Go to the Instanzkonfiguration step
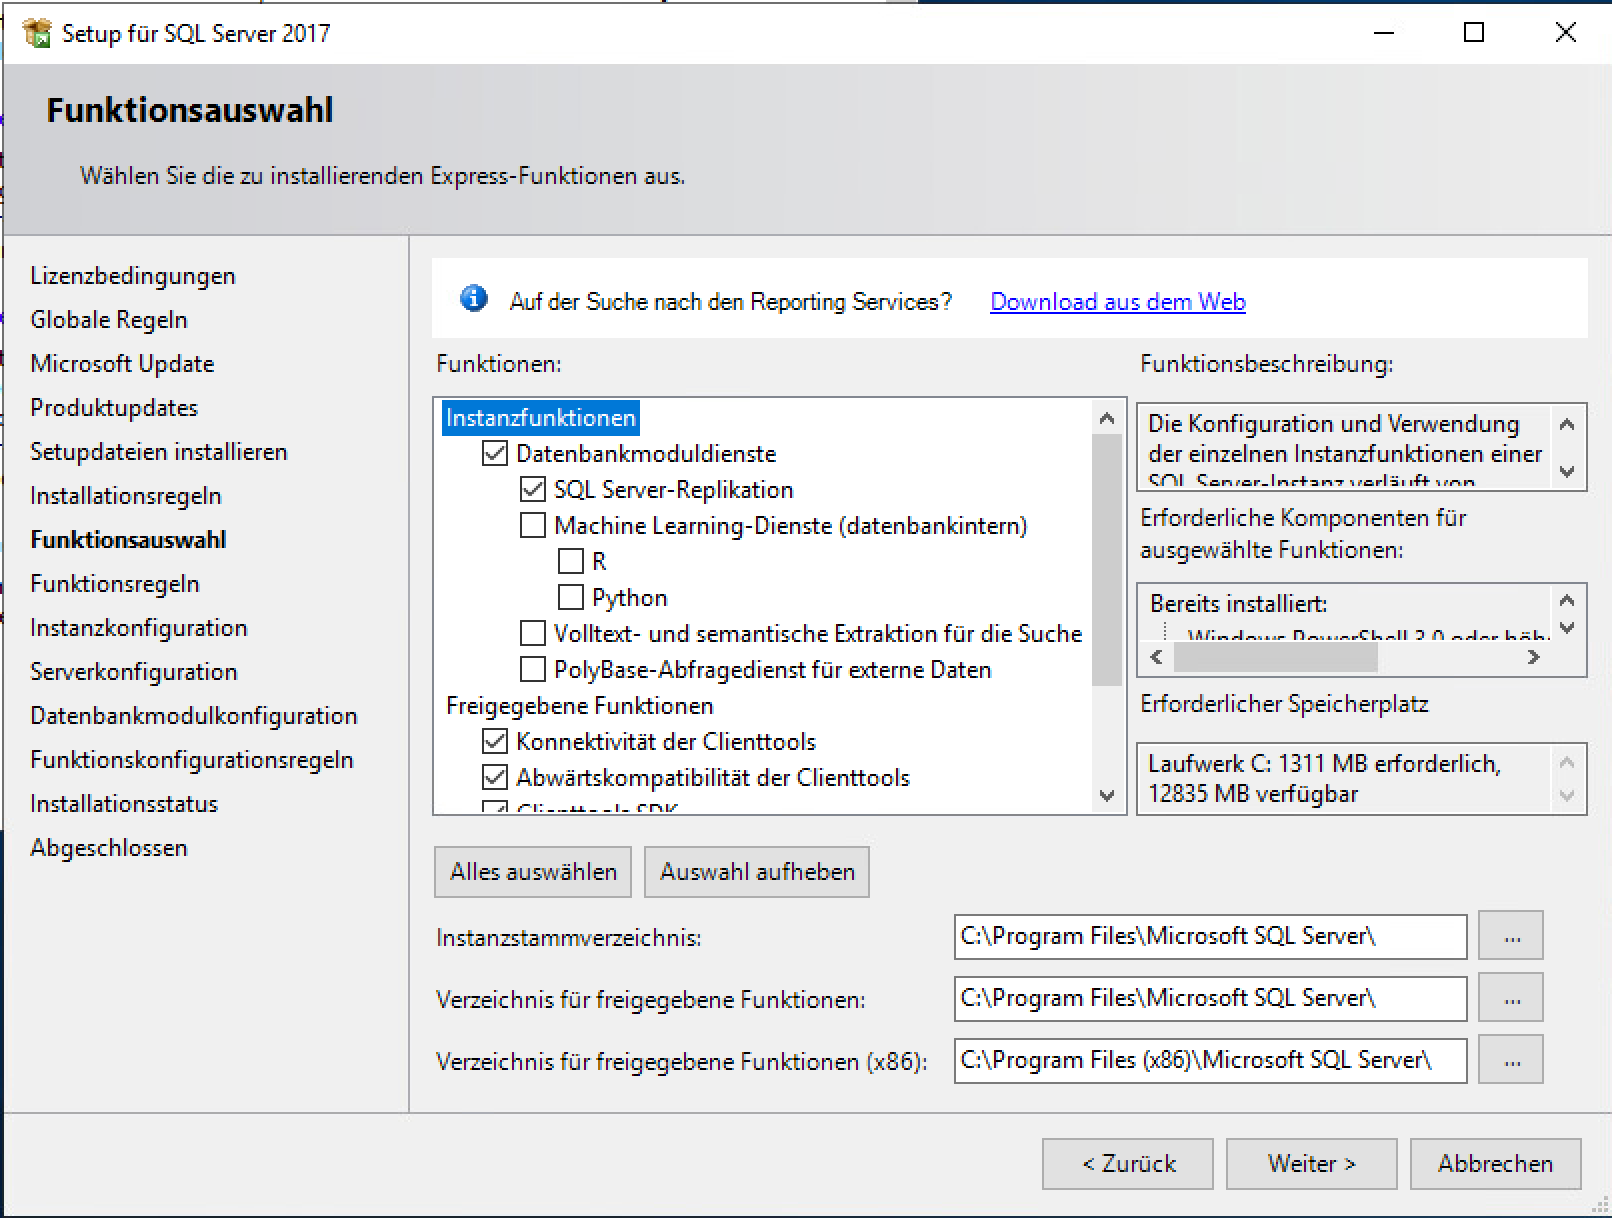1612x1218 pixels. (138, 628)
